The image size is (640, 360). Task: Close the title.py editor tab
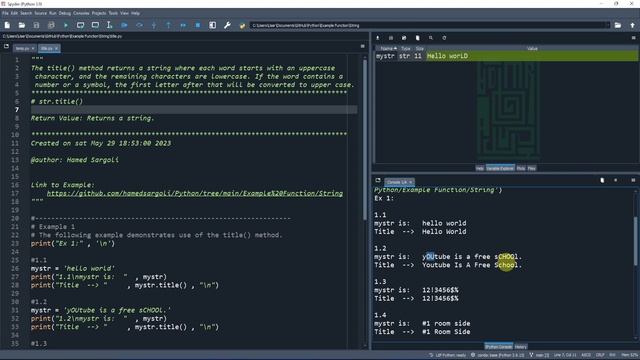click(56, 49)
